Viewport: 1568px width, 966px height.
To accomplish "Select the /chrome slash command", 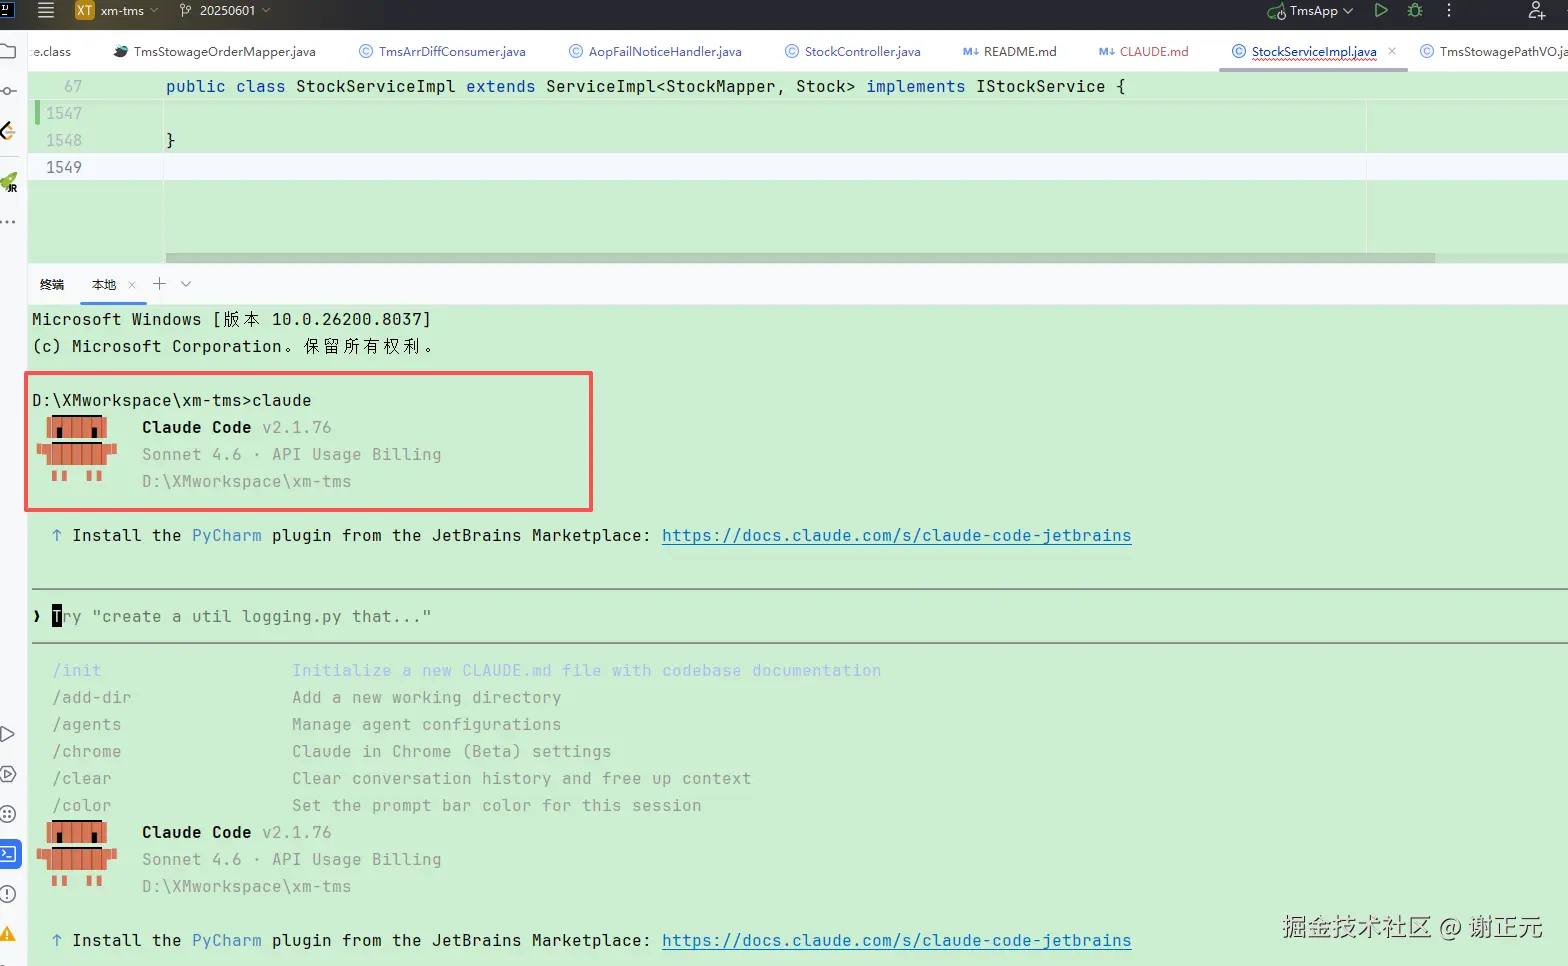I will pos(87,751).
